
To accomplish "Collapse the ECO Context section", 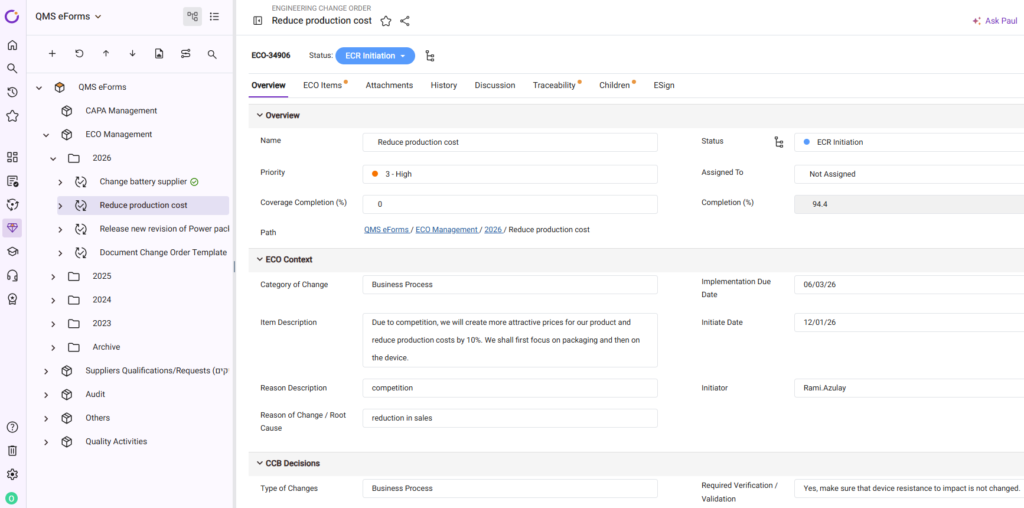I will [260, 260].
